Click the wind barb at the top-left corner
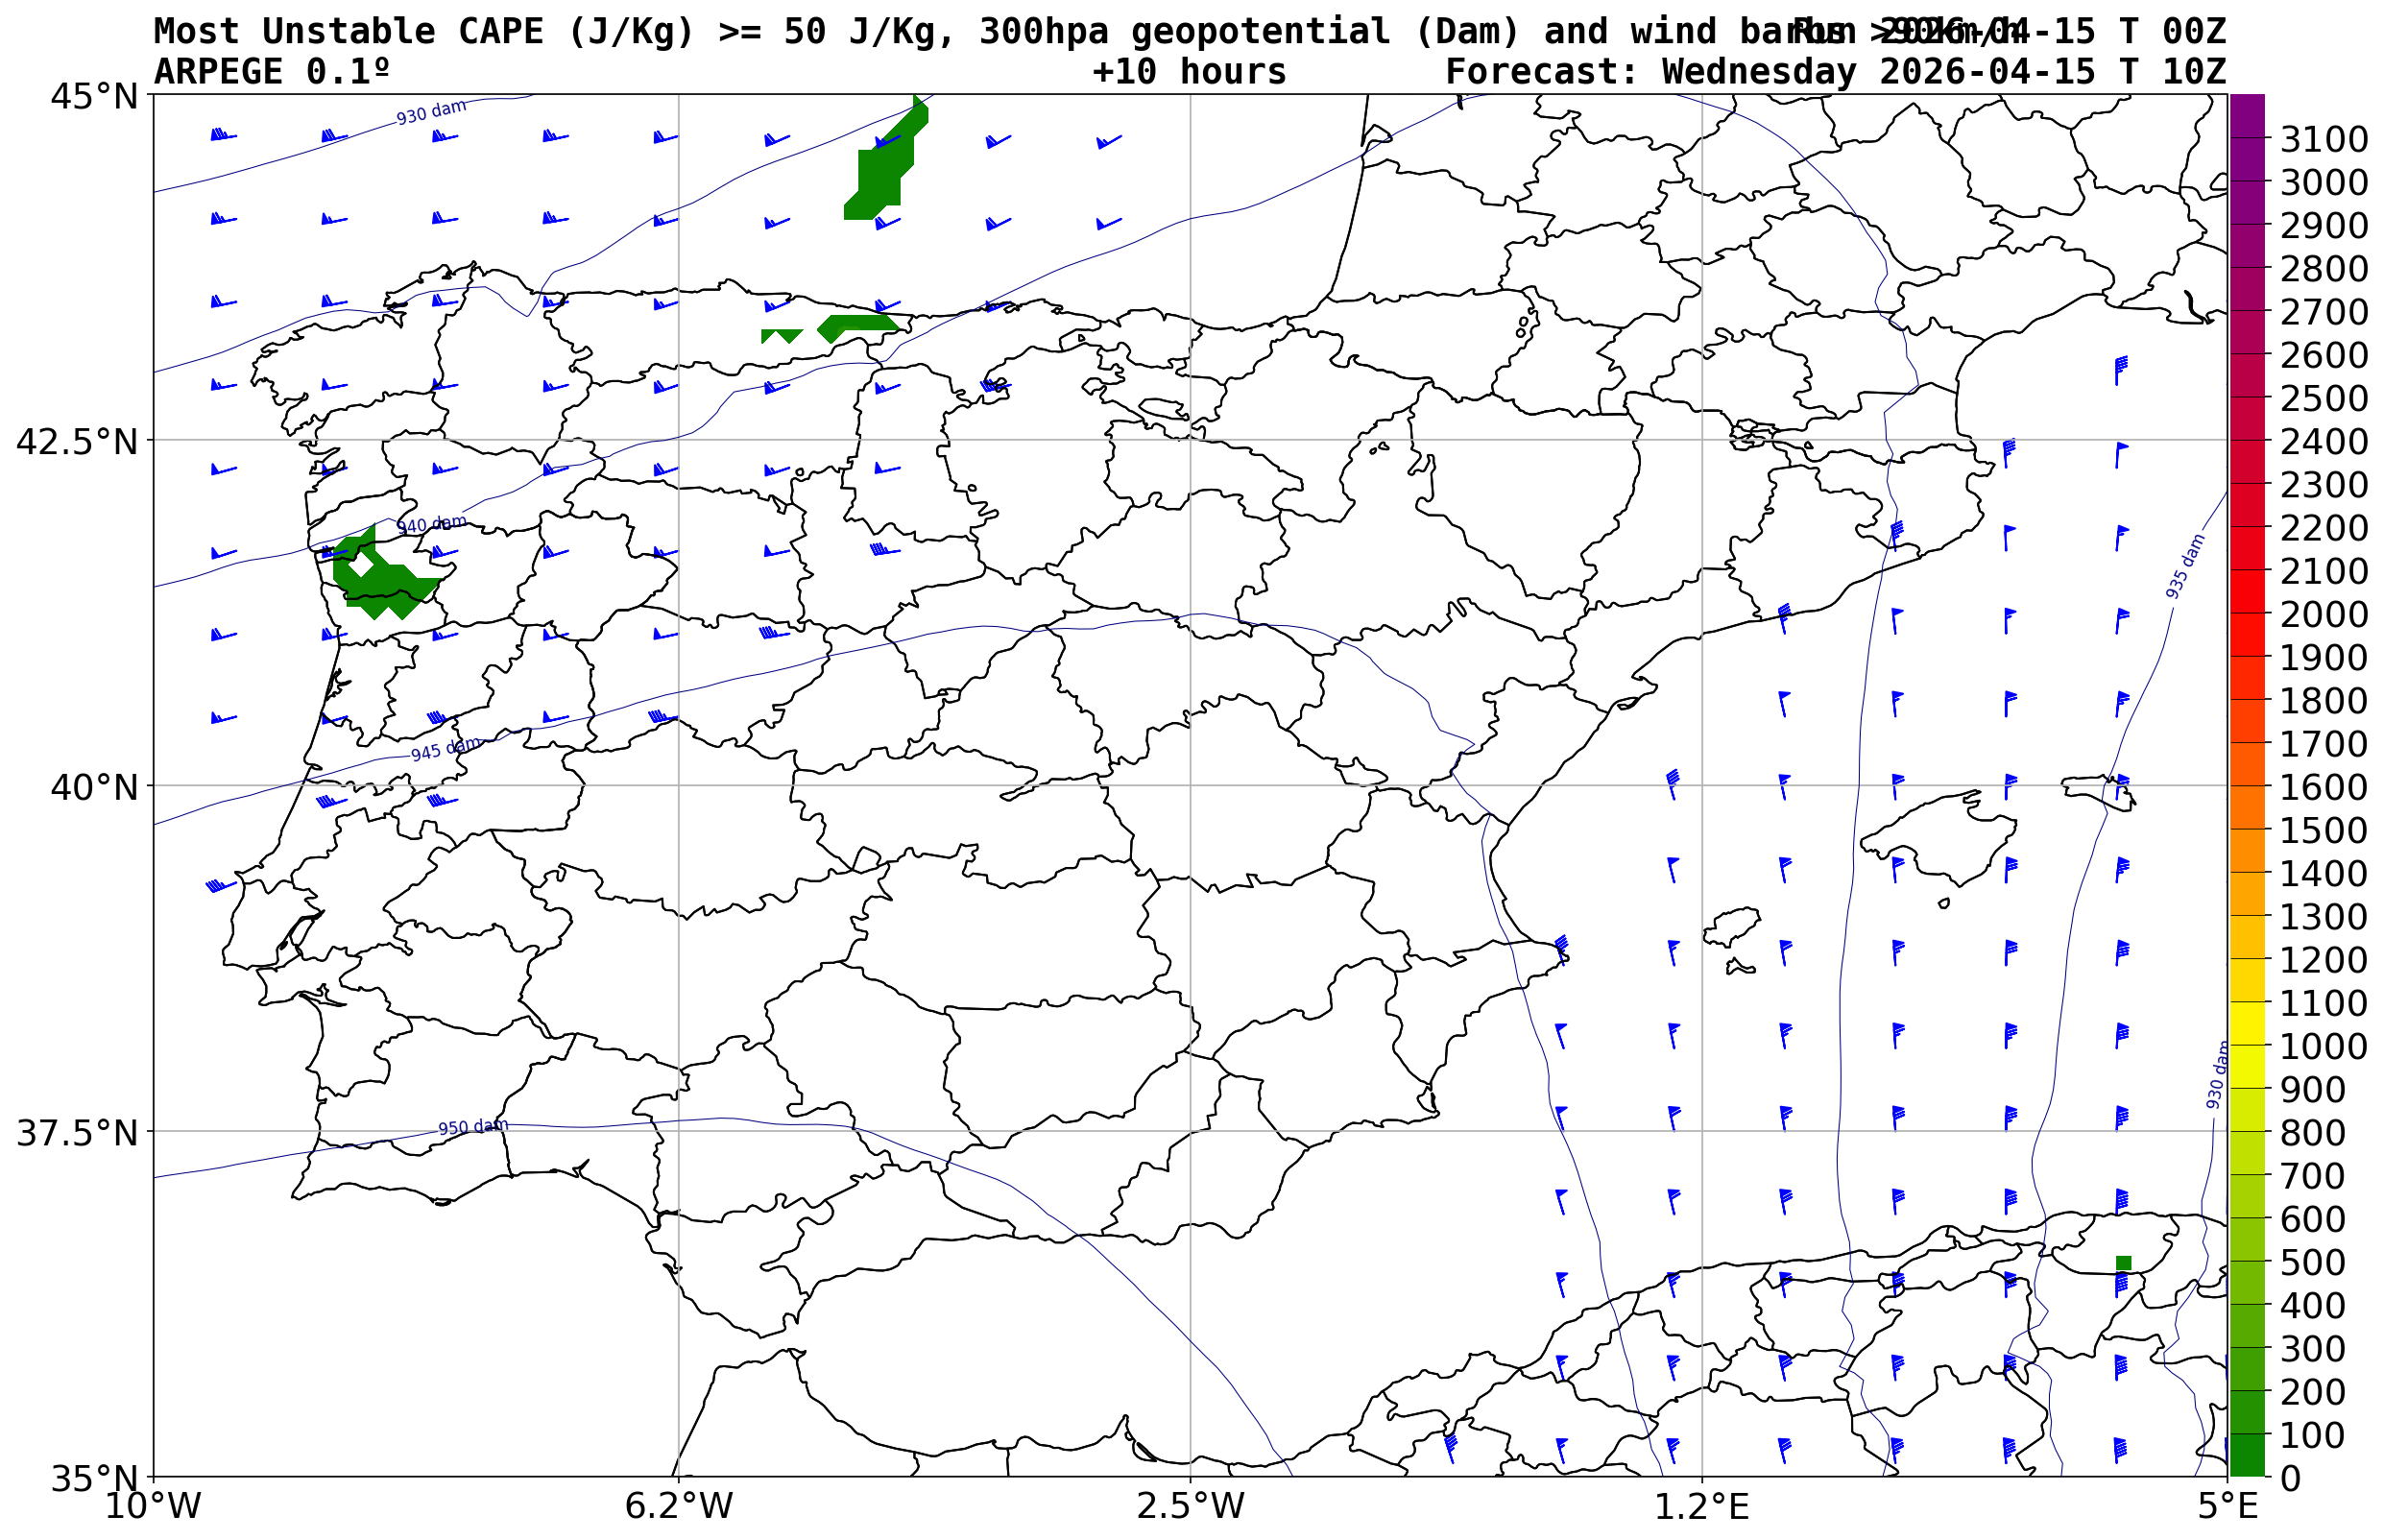2384x1540 pixels. click(221, 135)
